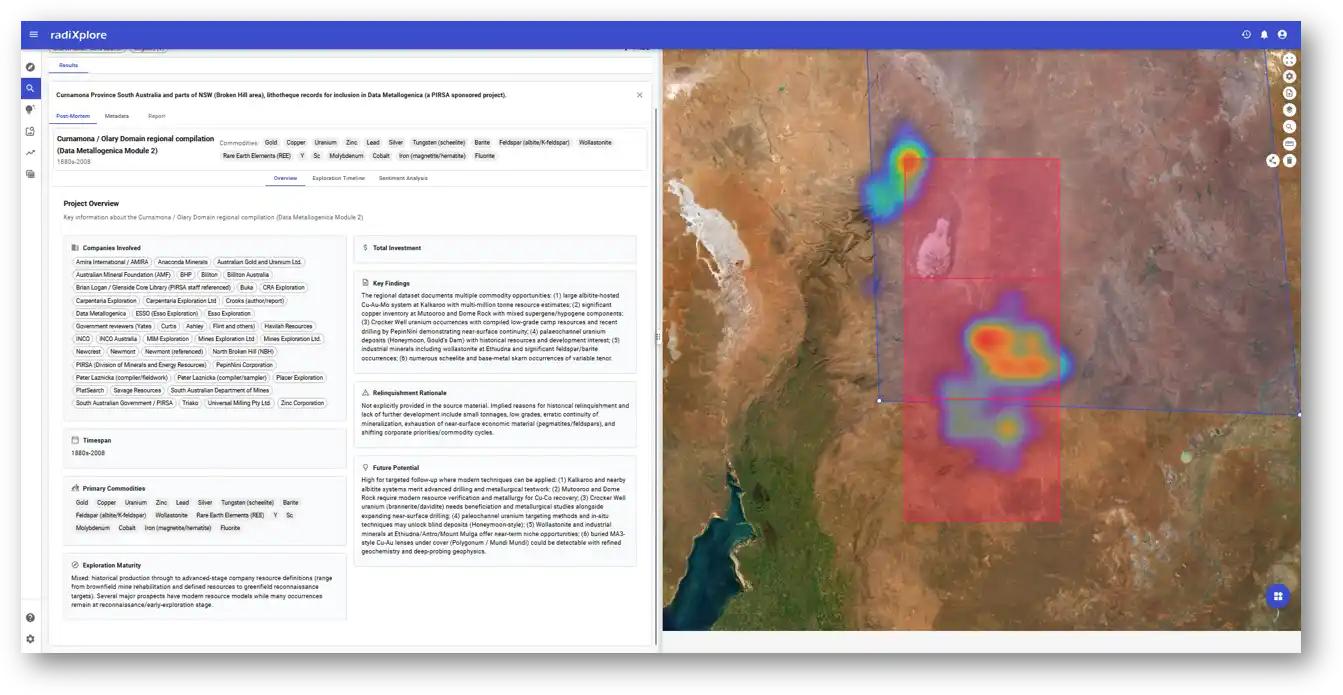Open notifications bell in top bar

[x=1264, y=35]
